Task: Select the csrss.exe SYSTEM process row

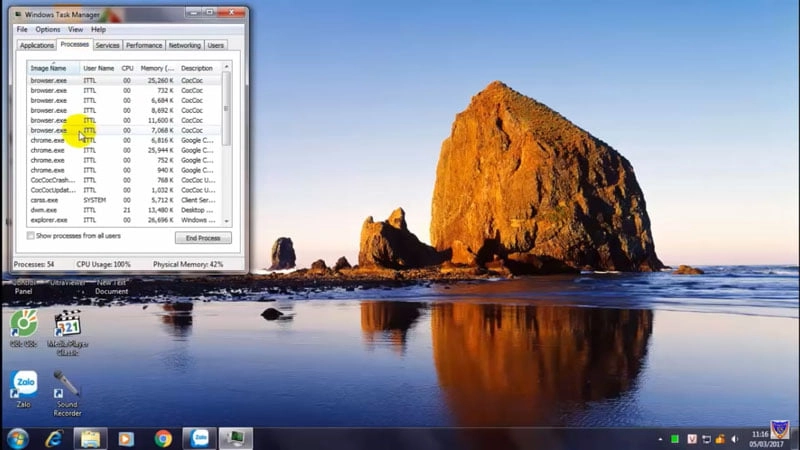Action: [124, 200]
